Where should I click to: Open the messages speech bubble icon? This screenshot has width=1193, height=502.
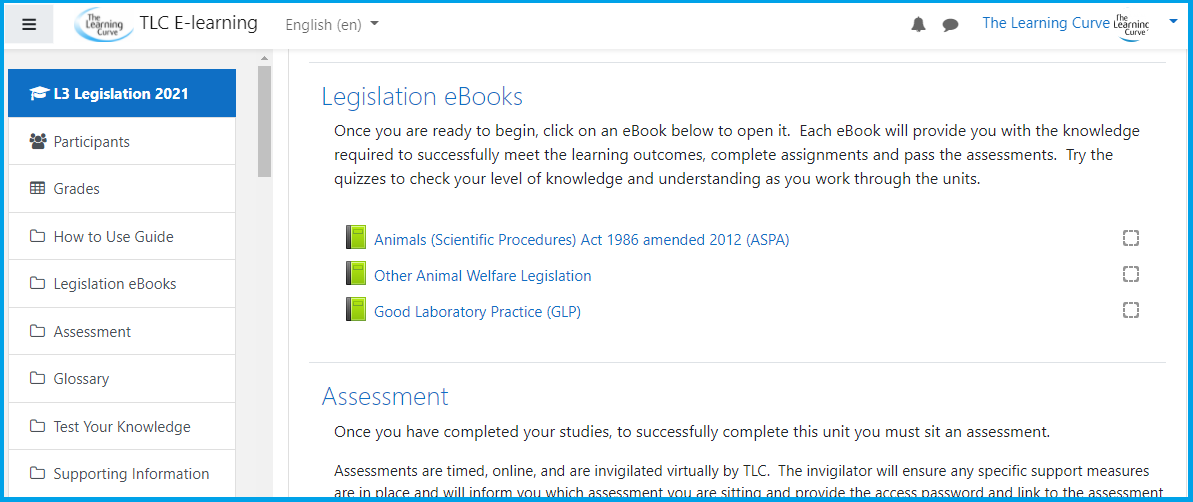(950, 25)
